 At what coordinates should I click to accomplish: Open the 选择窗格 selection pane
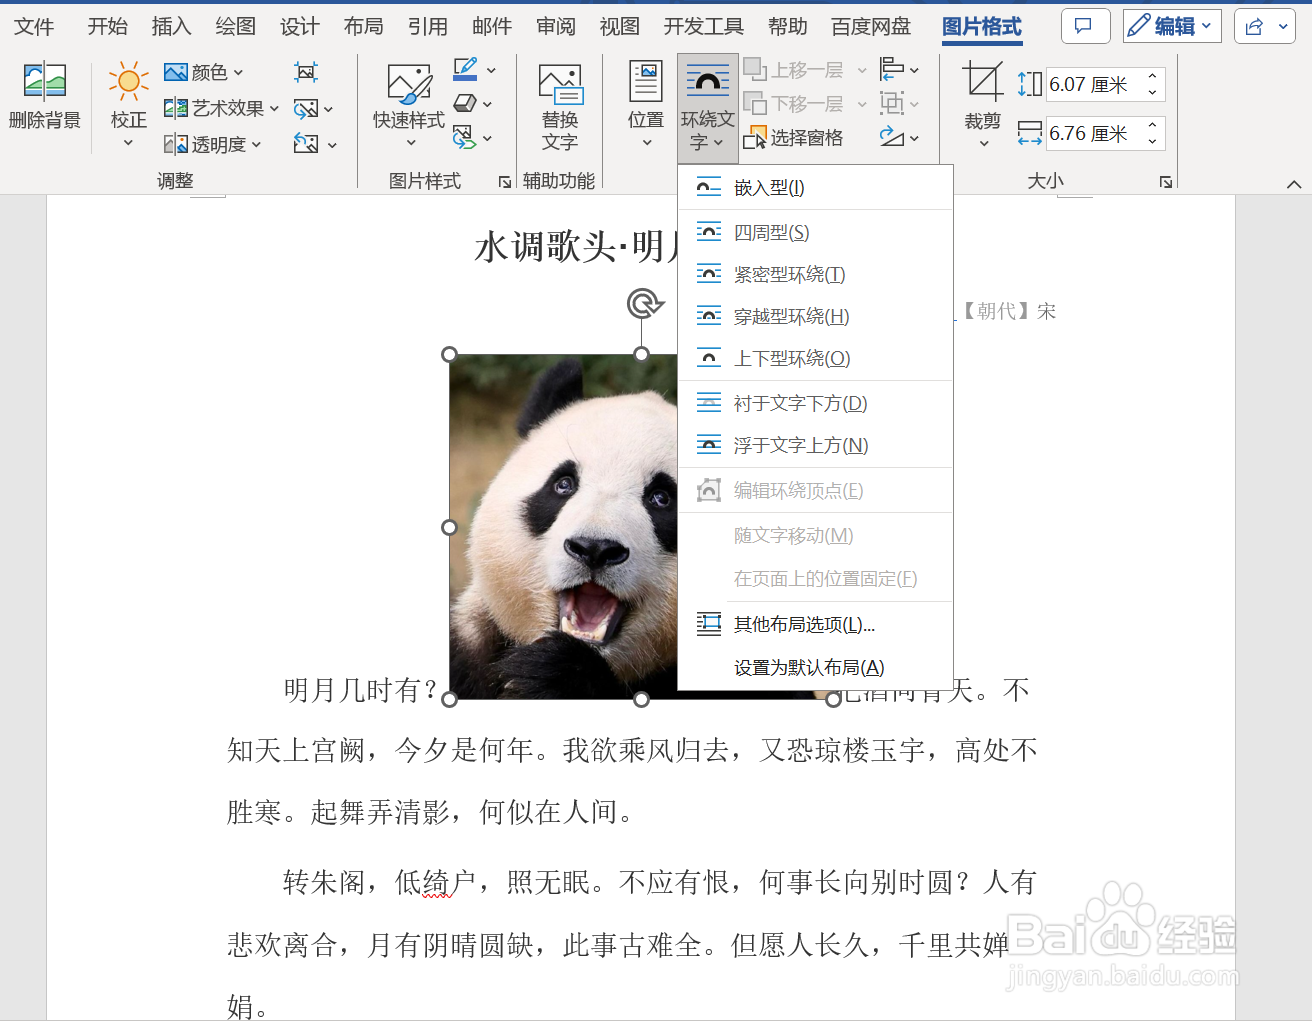point(795,138)
